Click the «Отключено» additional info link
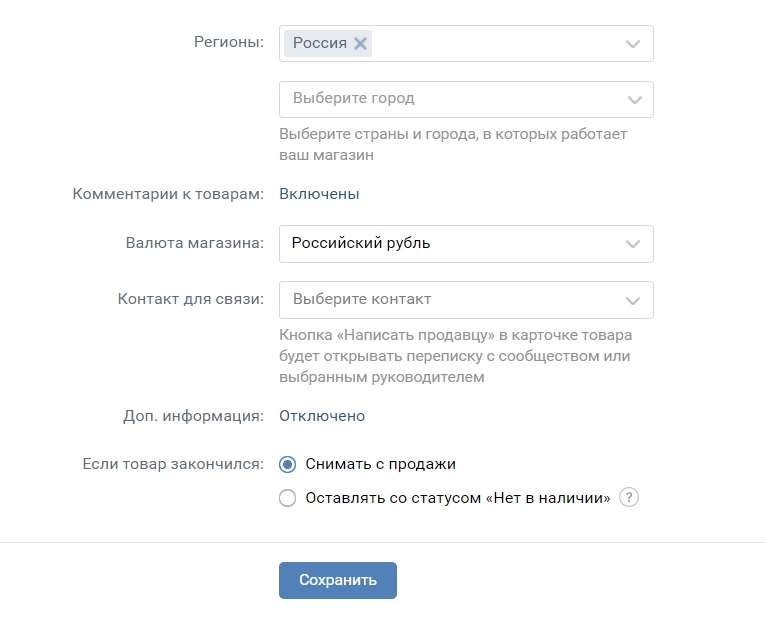Viewport: 765px width, 620px height. coord(322,416)
